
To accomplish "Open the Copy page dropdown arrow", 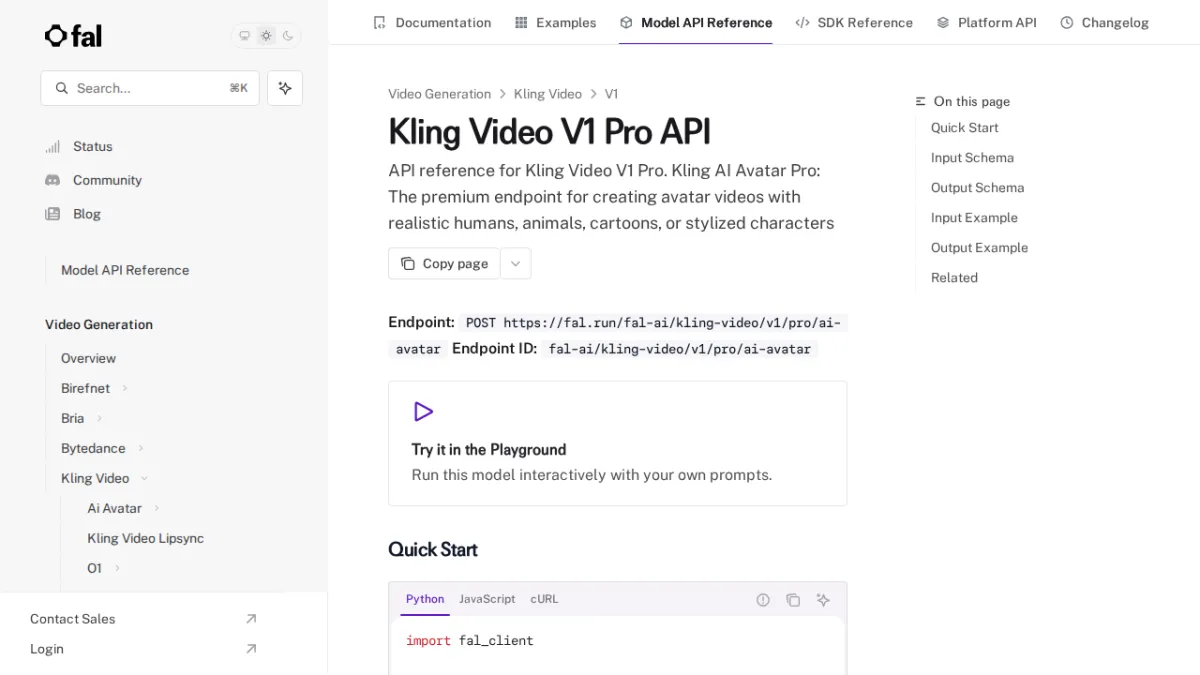I will coord(516,264).
